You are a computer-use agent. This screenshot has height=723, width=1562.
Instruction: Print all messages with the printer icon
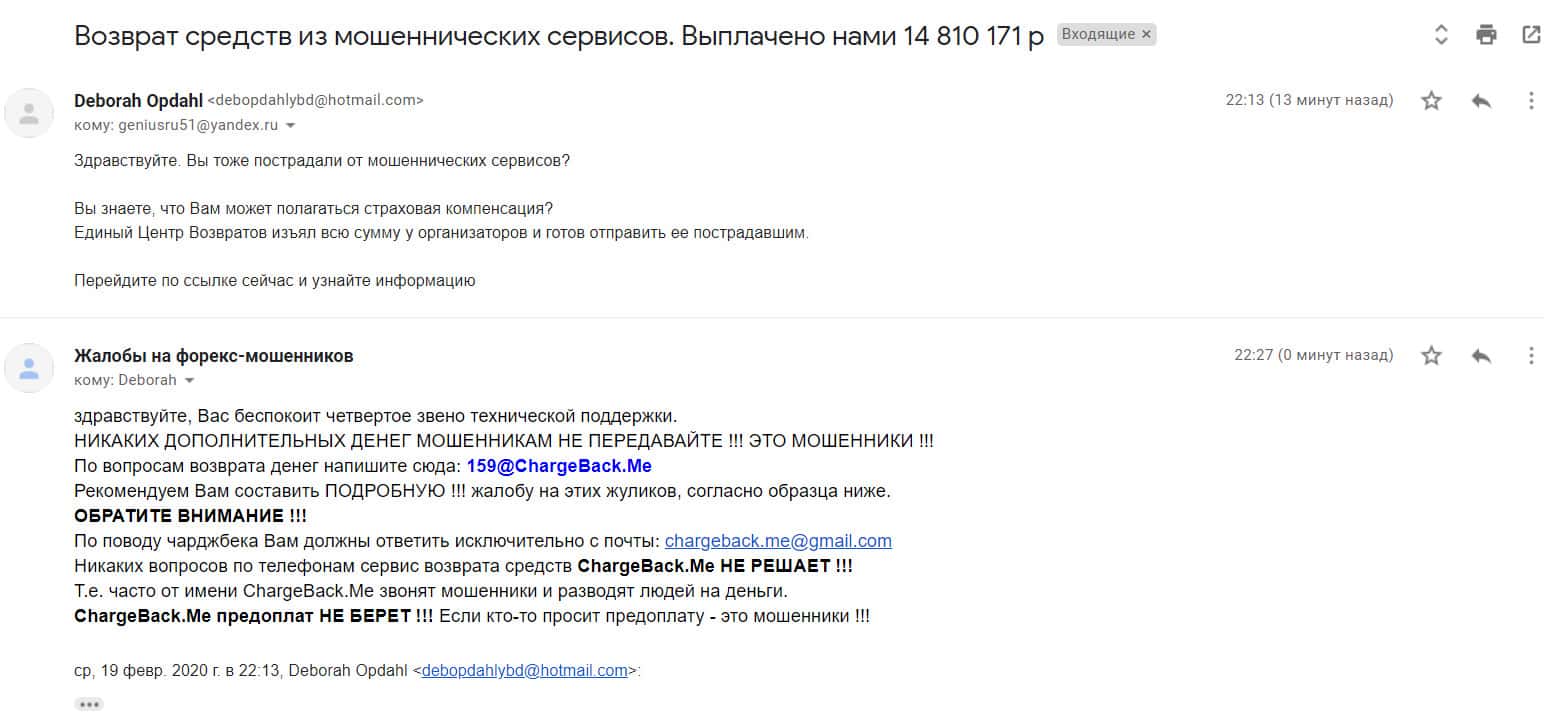point(1486,35)
